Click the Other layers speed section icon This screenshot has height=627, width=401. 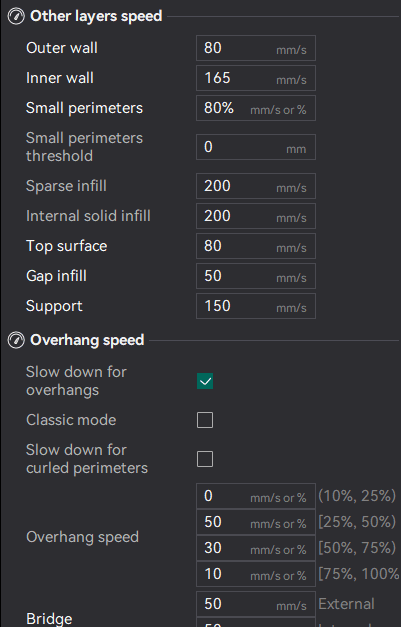(16, 16)
